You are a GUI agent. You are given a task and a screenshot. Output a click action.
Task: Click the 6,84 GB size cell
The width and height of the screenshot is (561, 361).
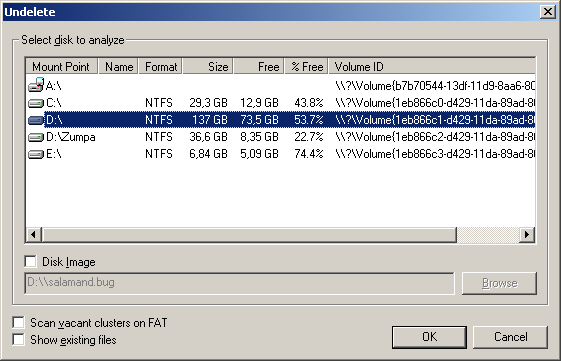pyautogui.click(x=209, y=154)
